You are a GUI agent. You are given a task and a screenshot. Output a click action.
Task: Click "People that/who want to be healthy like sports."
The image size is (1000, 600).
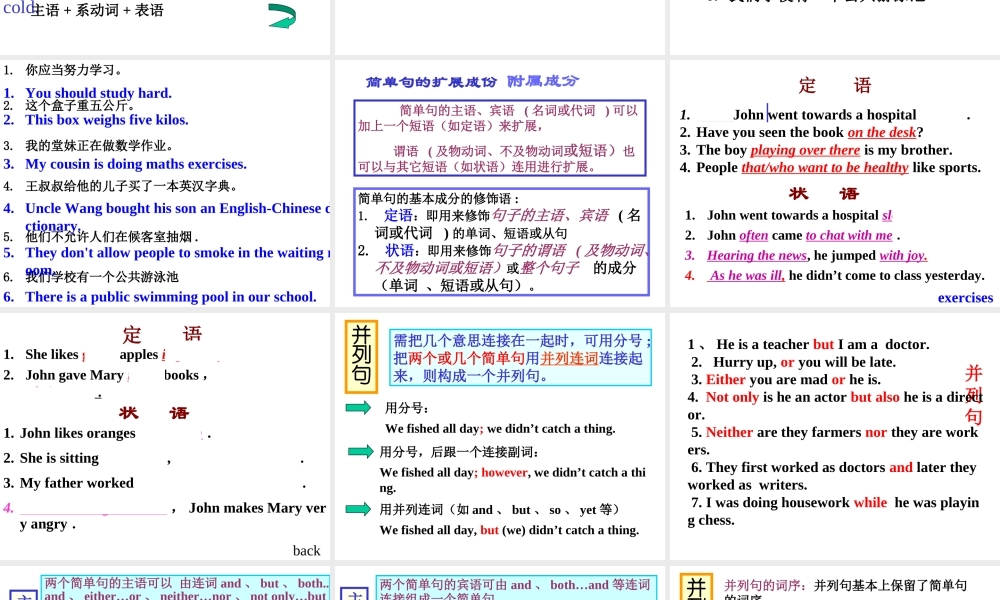pyautogui.click(x=839, y=167)
